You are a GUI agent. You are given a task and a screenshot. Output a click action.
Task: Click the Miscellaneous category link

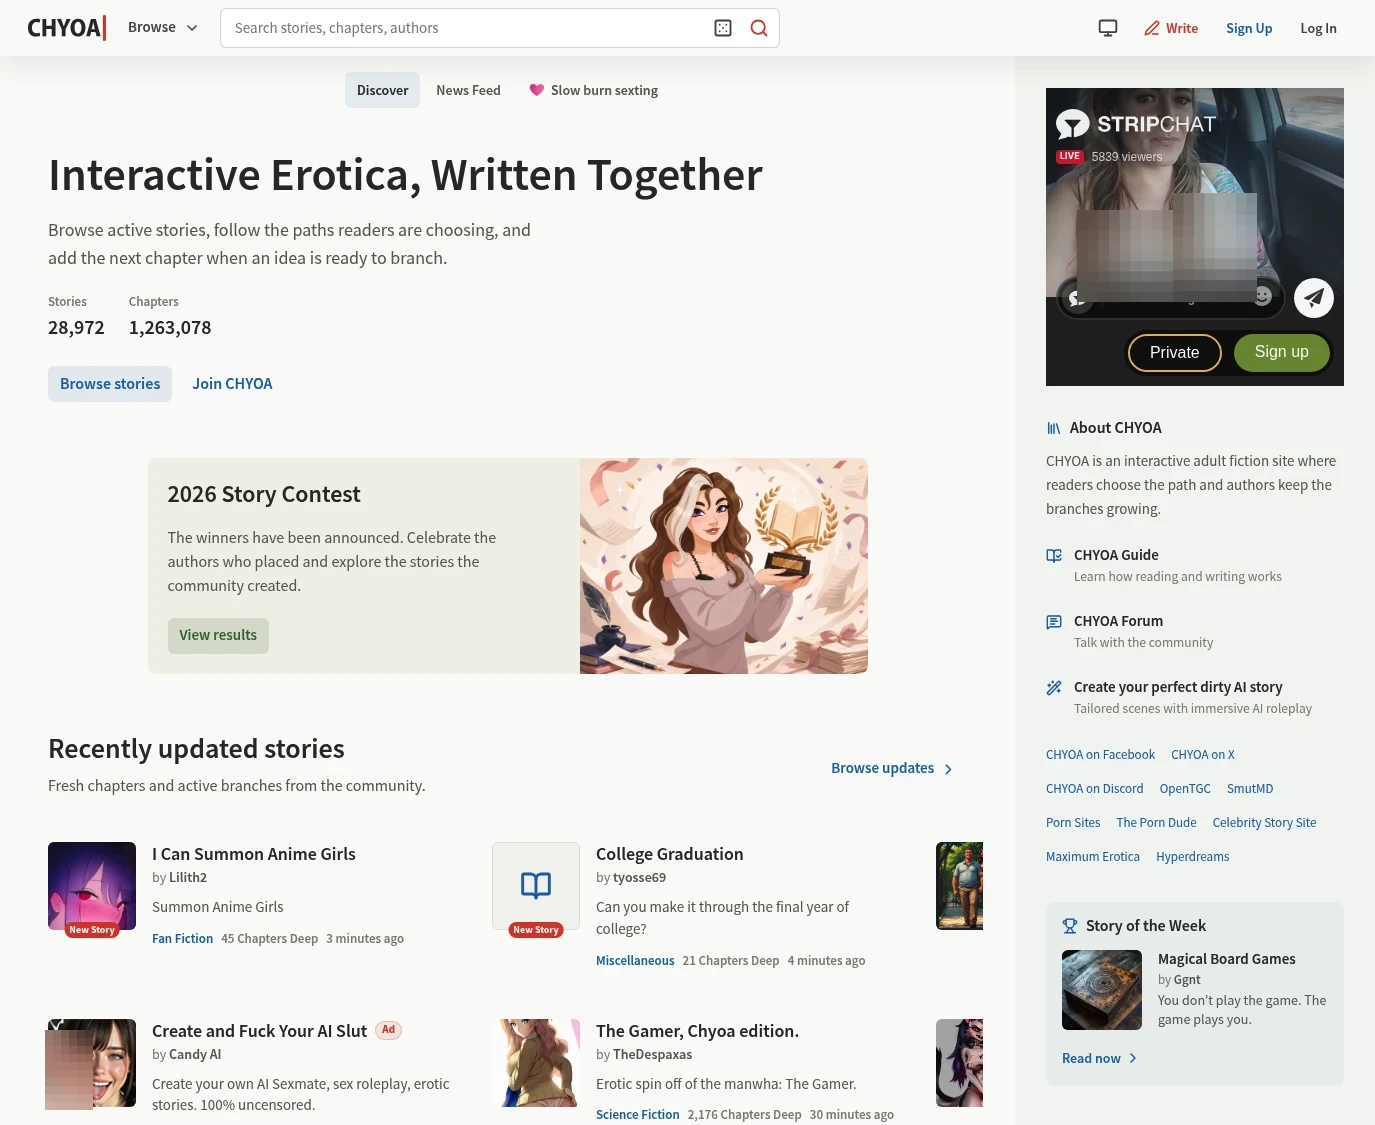click(x=635, y=961)
